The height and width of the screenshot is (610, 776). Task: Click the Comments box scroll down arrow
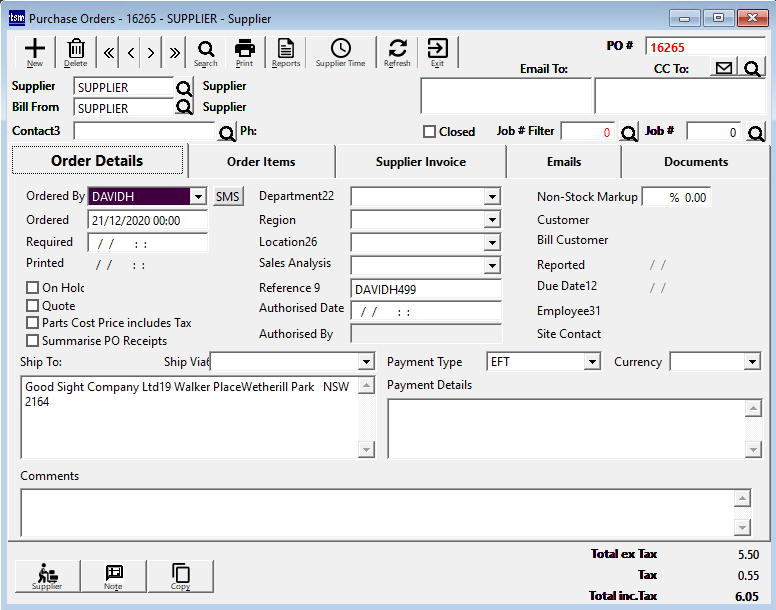tap(742, 527)
